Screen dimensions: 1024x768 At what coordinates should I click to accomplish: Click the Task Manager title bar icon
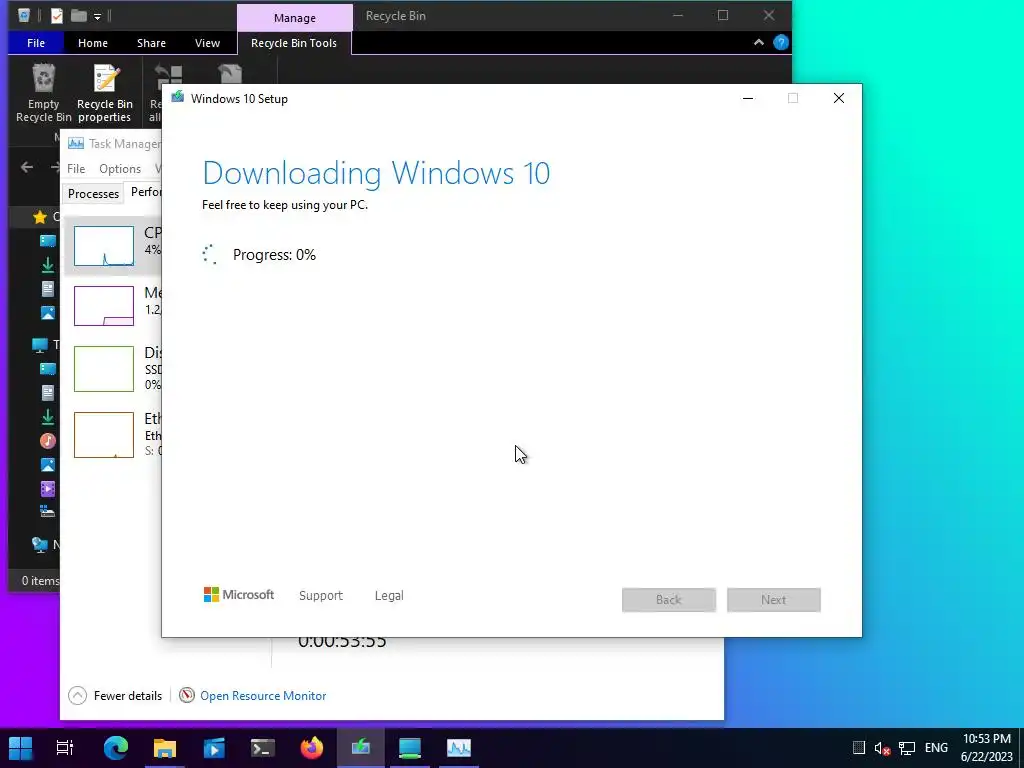(76, 144)
